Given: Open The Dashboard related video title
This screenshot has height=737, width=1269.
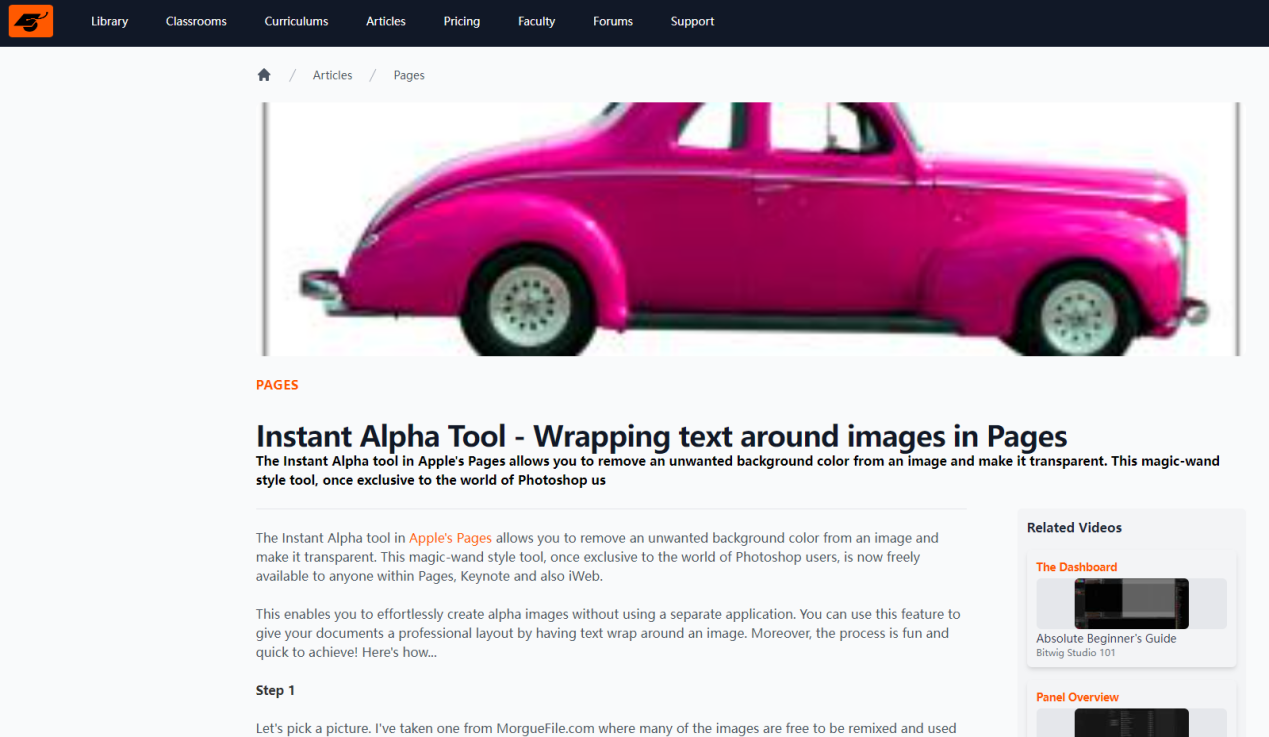Looking at the screenshot, I should coord(1076,567).
